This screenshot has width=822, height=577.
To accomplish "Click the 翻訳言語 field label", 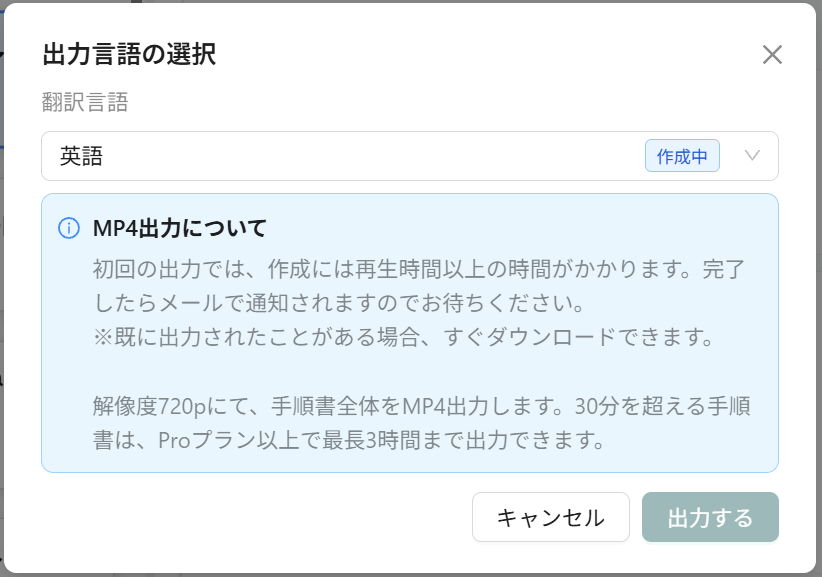I will (85, 102).
